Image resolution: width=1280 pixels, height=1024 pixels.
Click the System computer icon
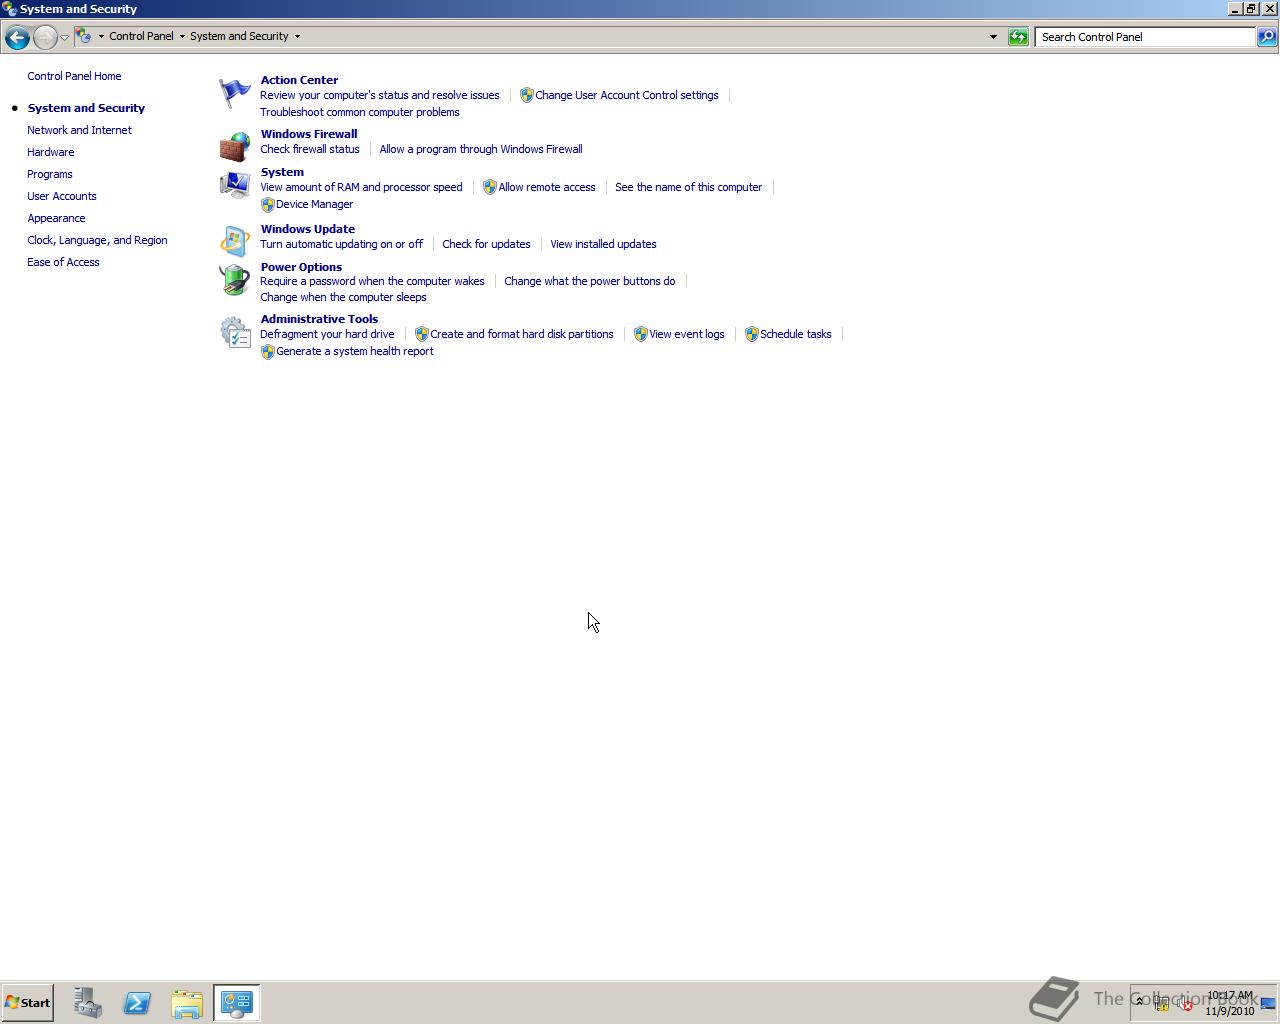235,185
